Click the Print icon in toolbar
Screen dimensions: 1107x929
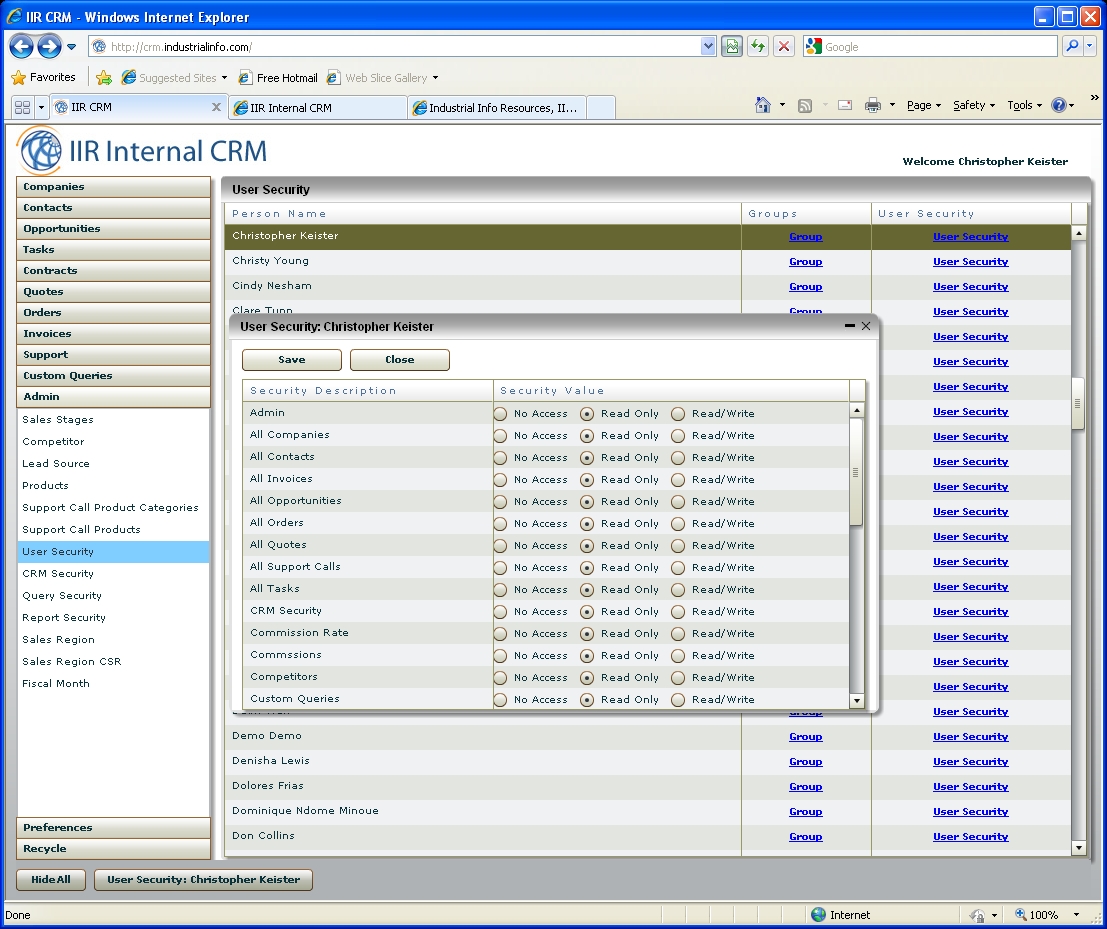pyautogui.click(x=872, y=105)
